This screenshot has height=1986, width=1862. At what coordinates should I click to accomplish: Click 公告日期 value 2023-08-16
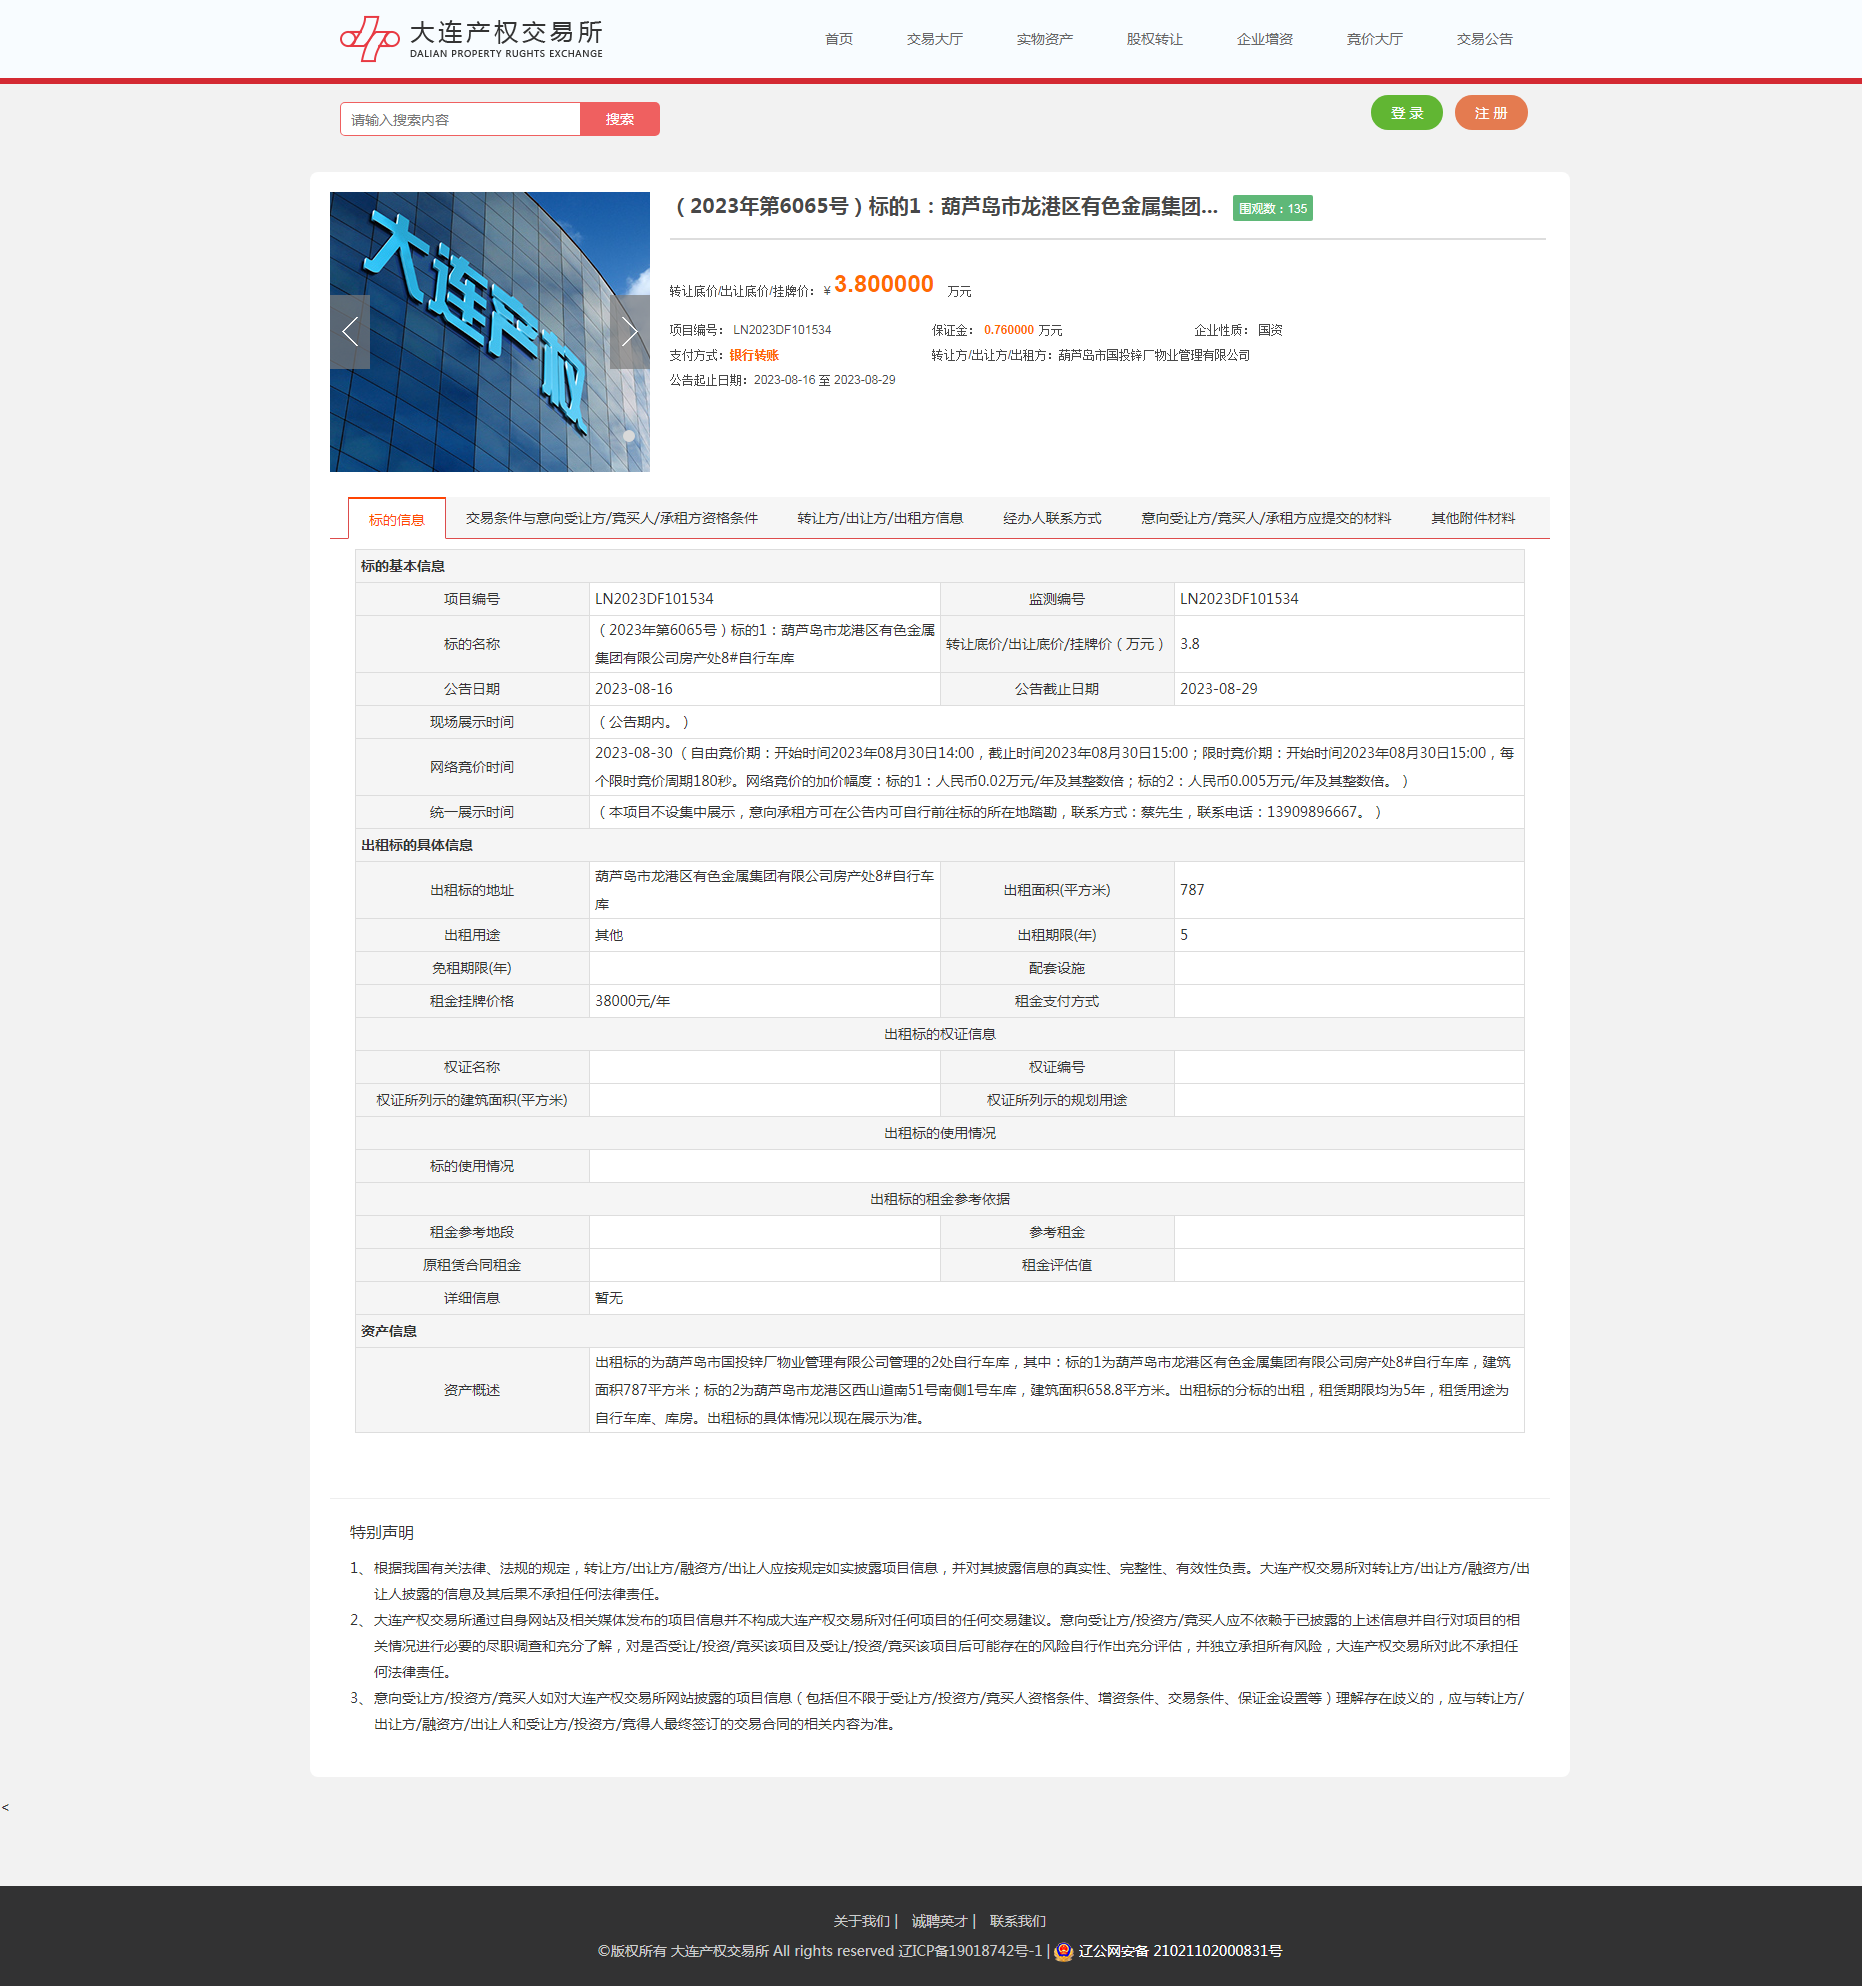[x=634, y=689]
